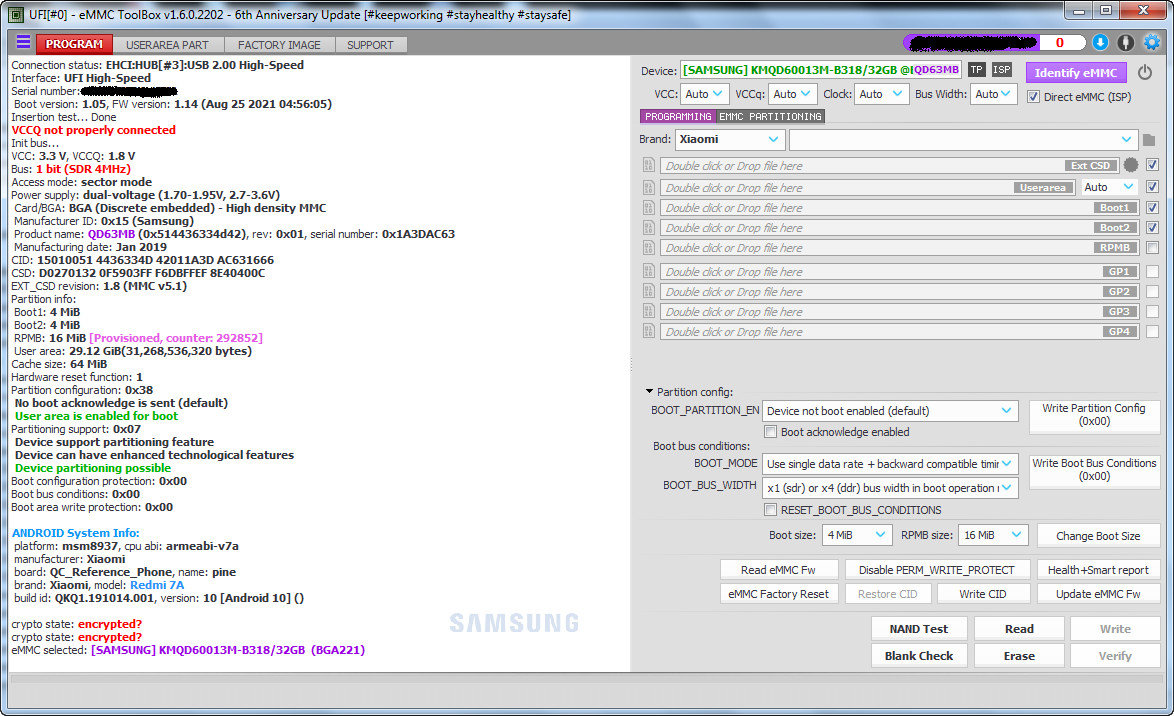Image resolution: width=1174 pixels, height=716 pixels.
Task: Click the dark usb/key status icon
Action: pos(1125,43)
